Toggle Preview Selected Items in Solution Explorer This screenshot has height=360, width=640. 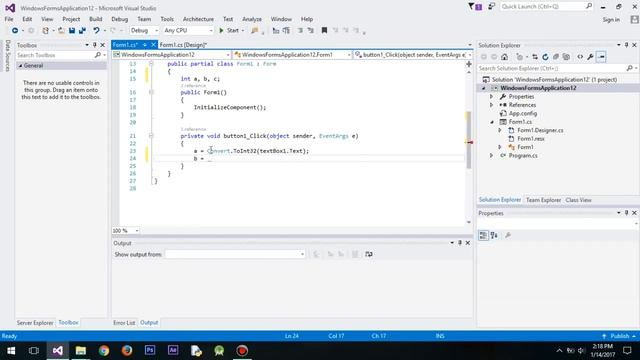pos(601,57)
